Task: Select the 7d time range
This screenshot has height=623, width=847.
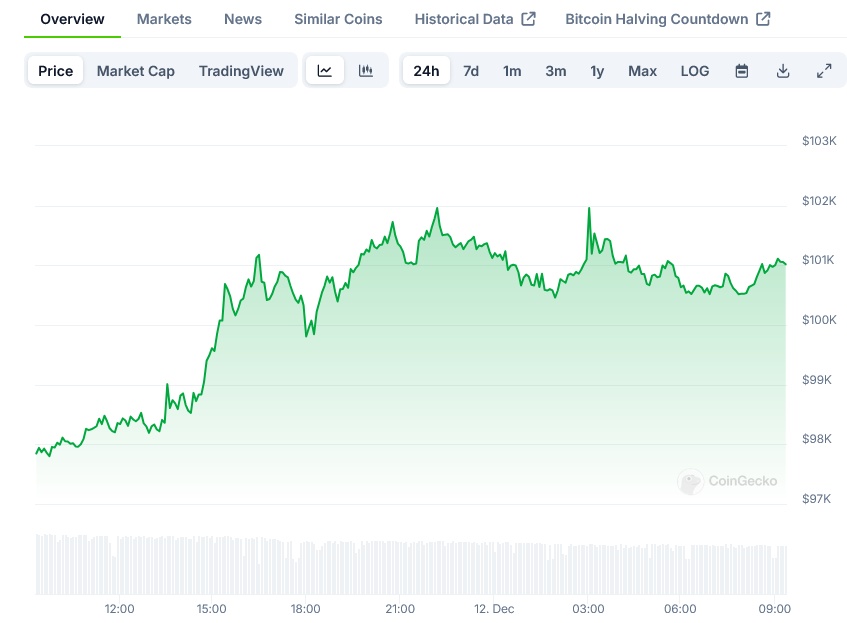Action: (471, 71)
